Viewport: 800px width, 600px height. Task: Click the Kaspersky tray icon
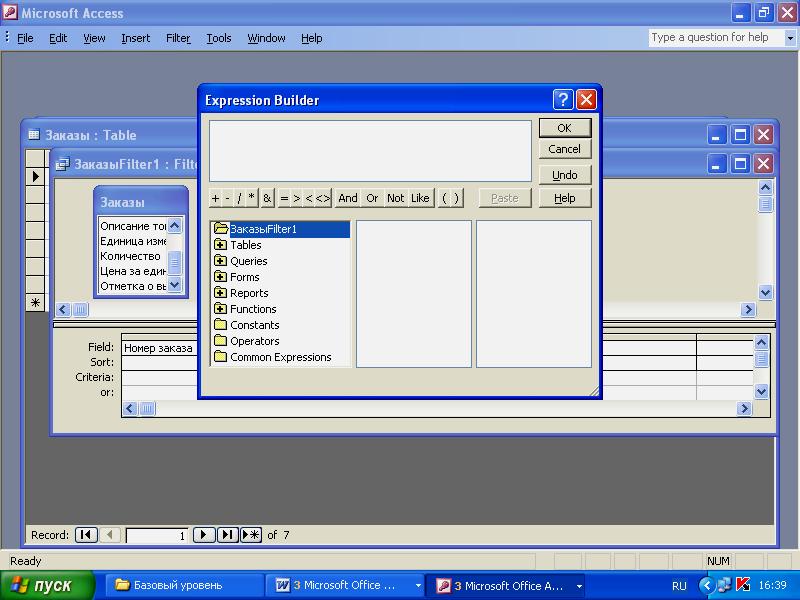(x=743, y=585)
